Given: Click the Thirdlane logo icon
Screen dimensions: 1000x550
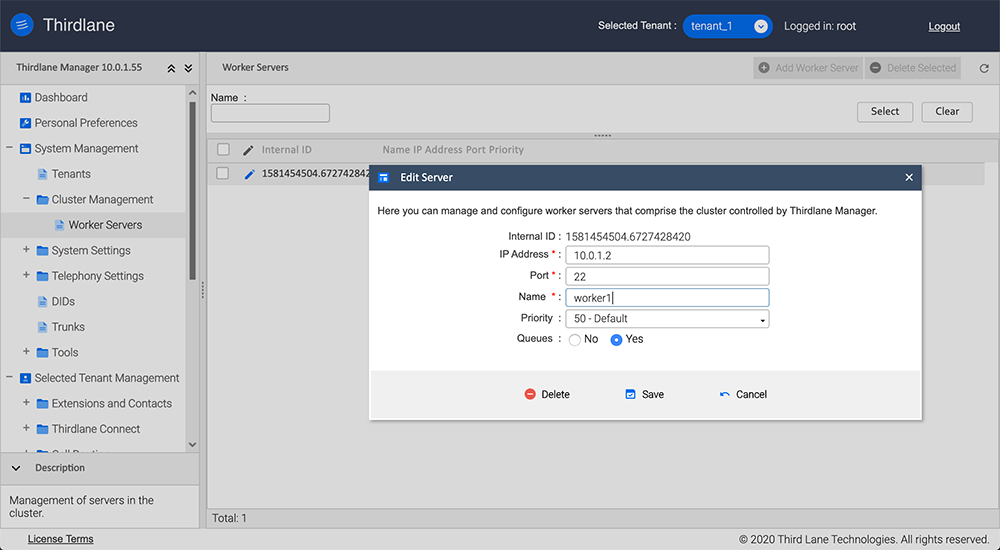Looking at the screenshot, I should click(x=22, y=25).
